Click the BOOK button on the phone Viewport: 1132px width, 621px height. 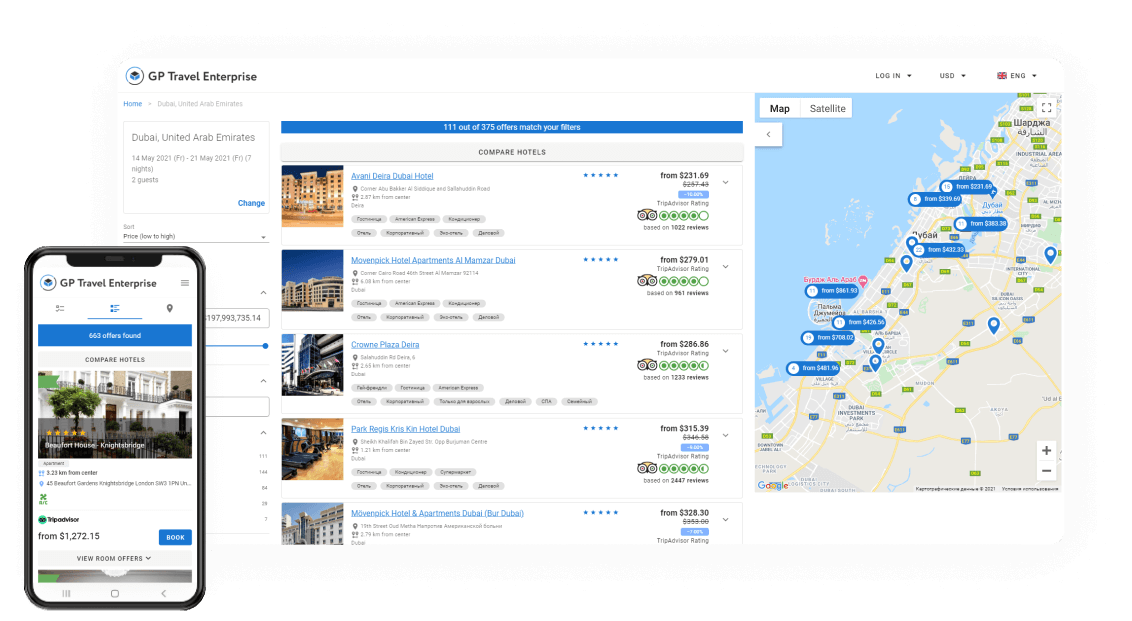(175, 537)
